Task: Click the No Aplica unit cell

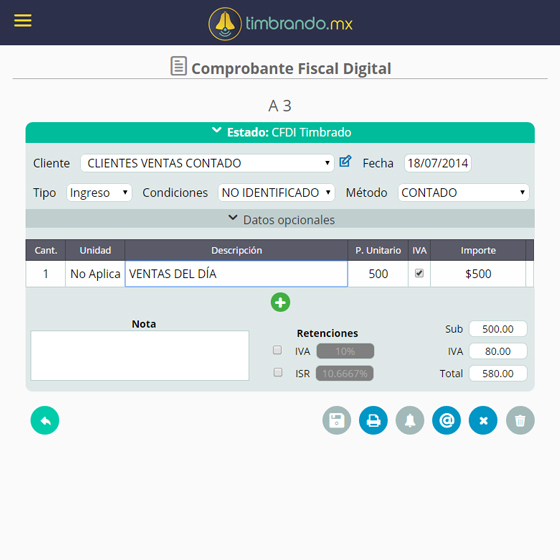Action: [x=95, y=274]
